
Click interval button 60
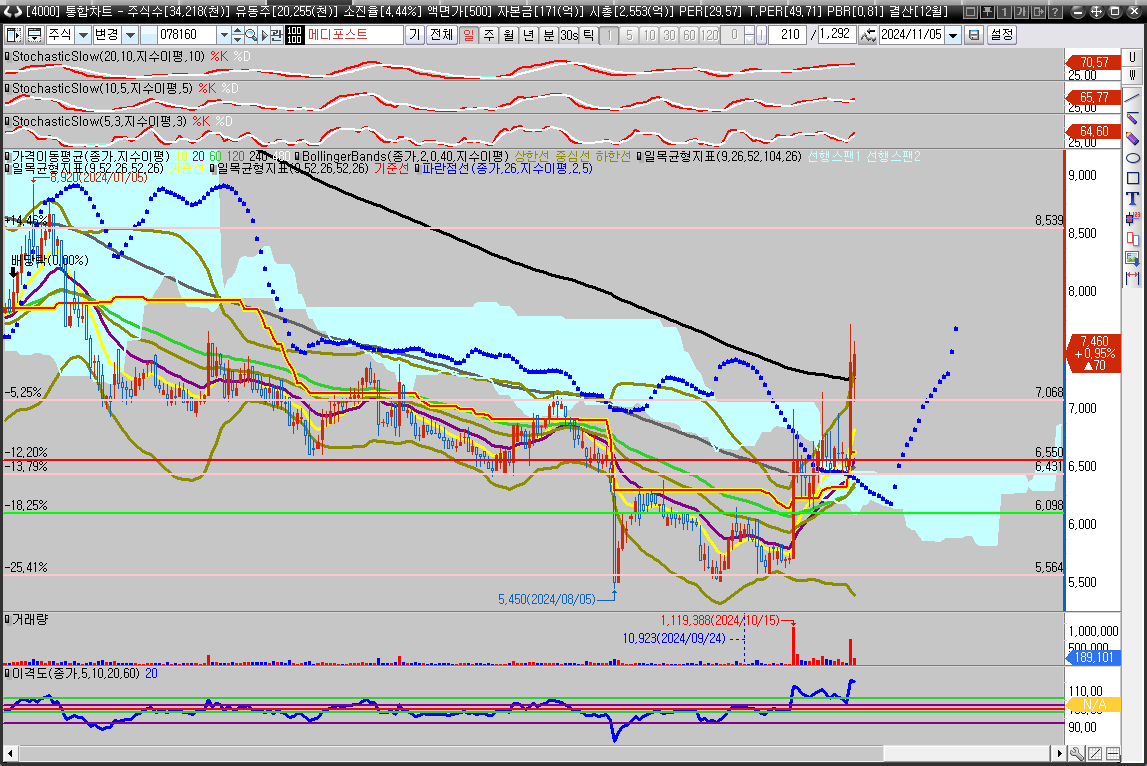point(688,34)
